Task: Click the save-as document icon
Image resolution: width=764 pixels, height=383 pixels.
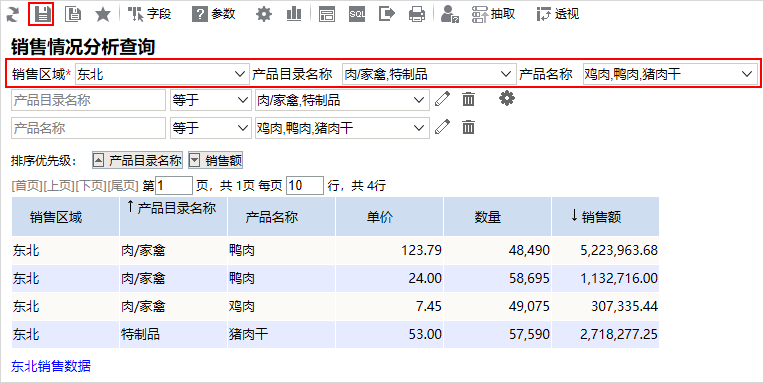Action: (x=73, y=14)
